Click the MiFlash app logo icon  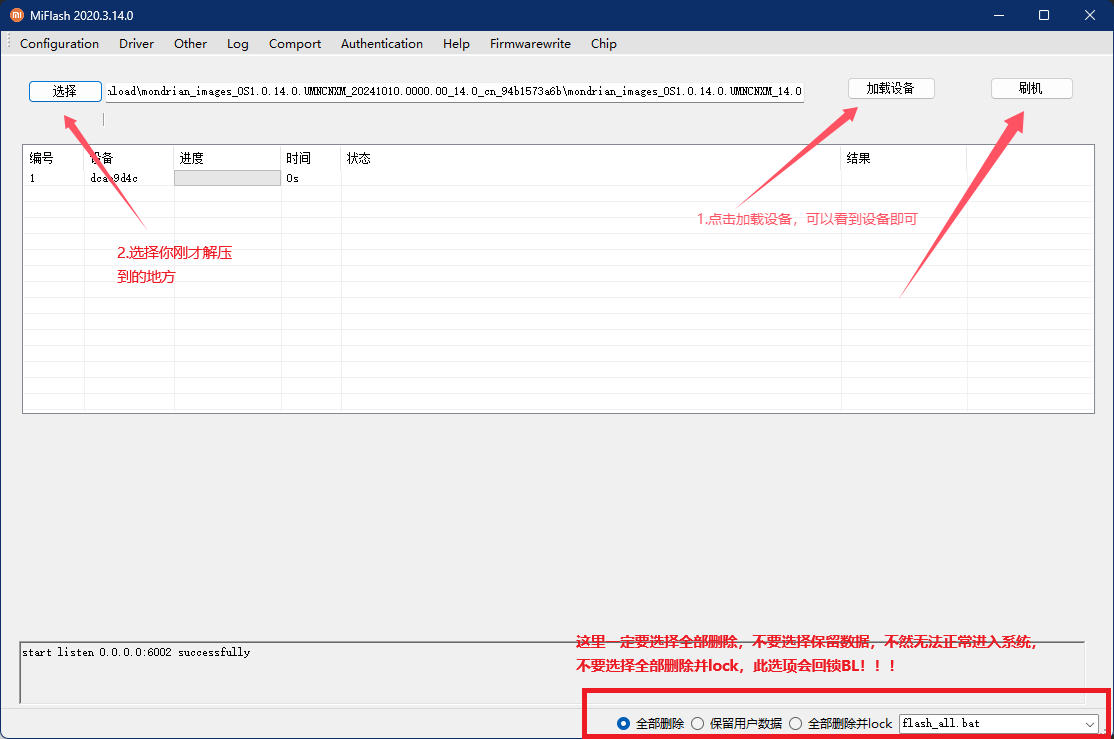[16, 15]
